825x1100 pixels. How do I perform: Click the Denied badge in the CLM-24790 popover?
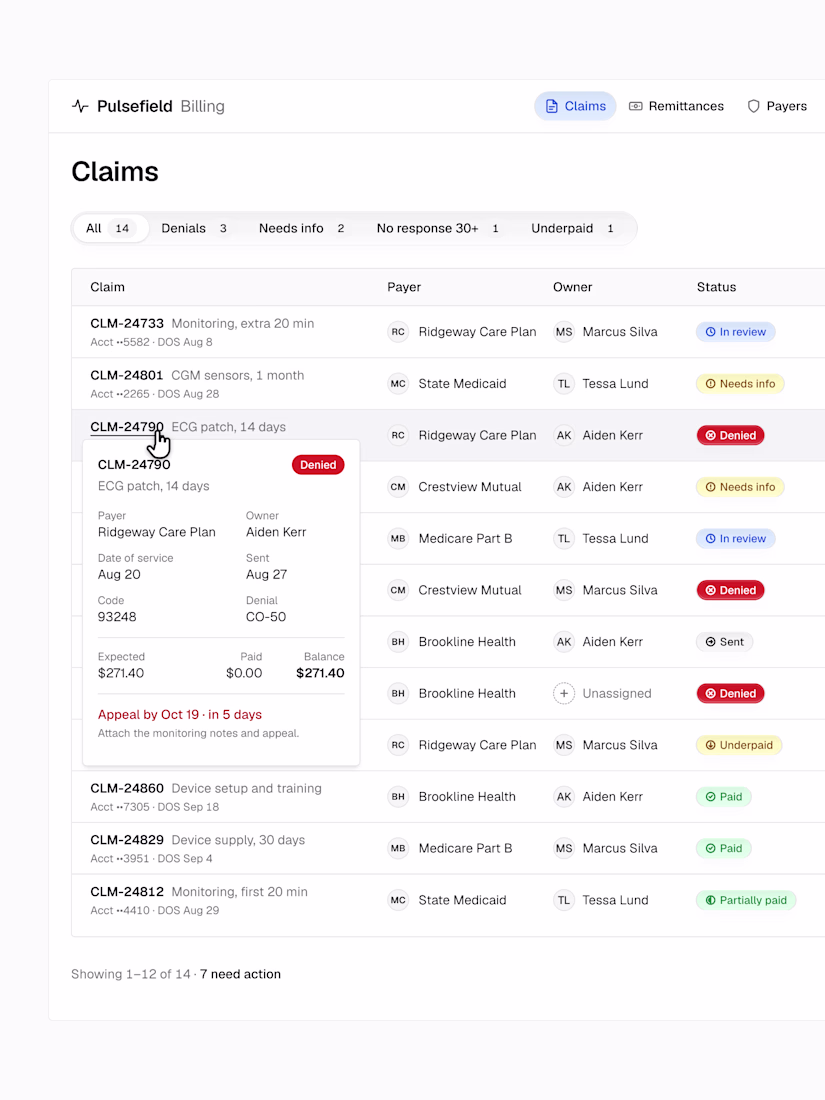click(x=318, y=465)
